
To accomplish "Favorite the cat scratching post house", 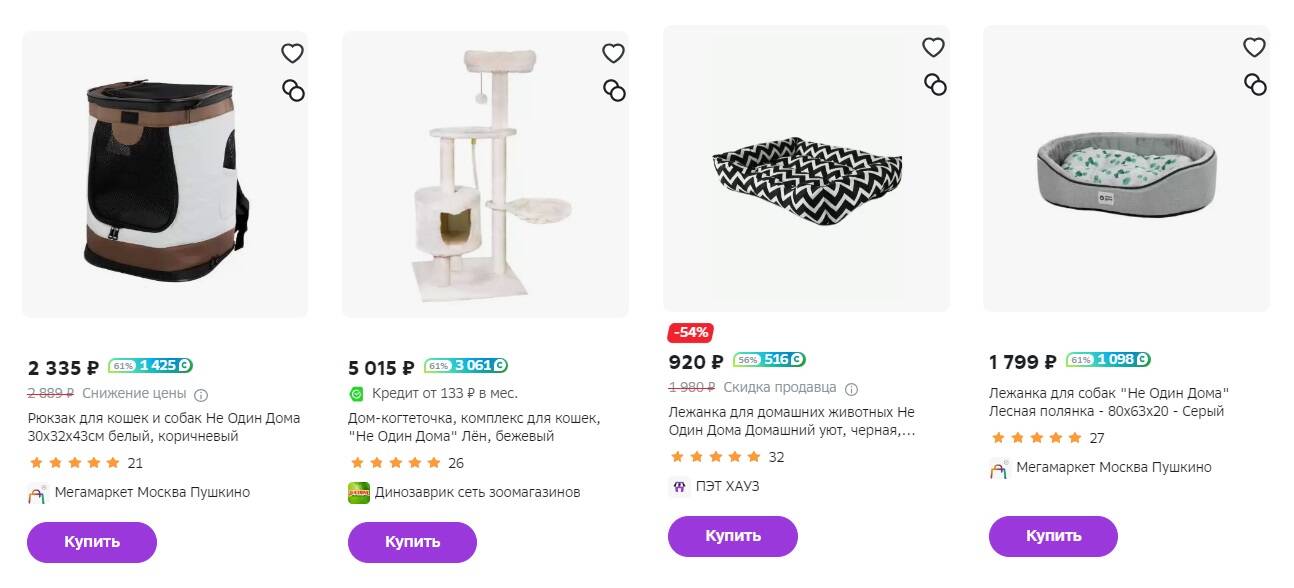I will click(x=613, y=53).
